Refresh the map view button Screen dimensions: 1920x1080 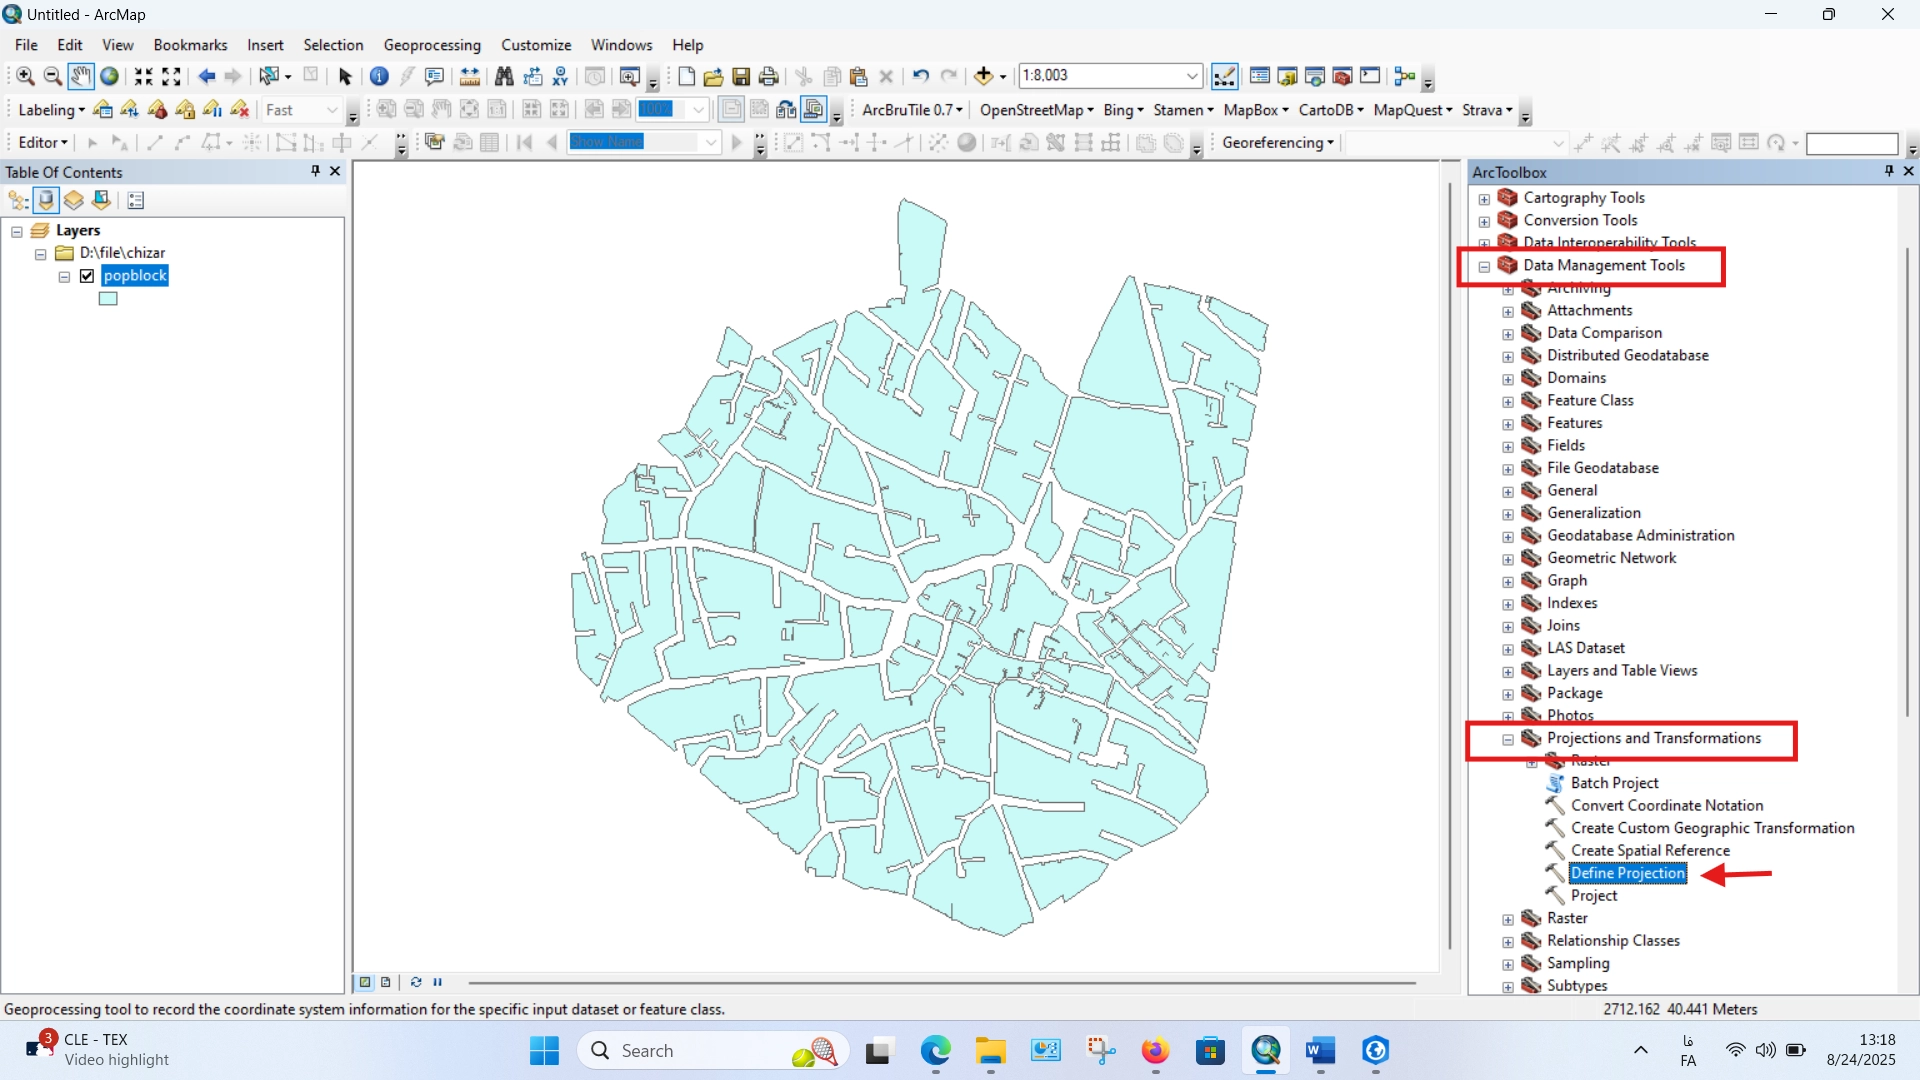(x=416, y=982)
